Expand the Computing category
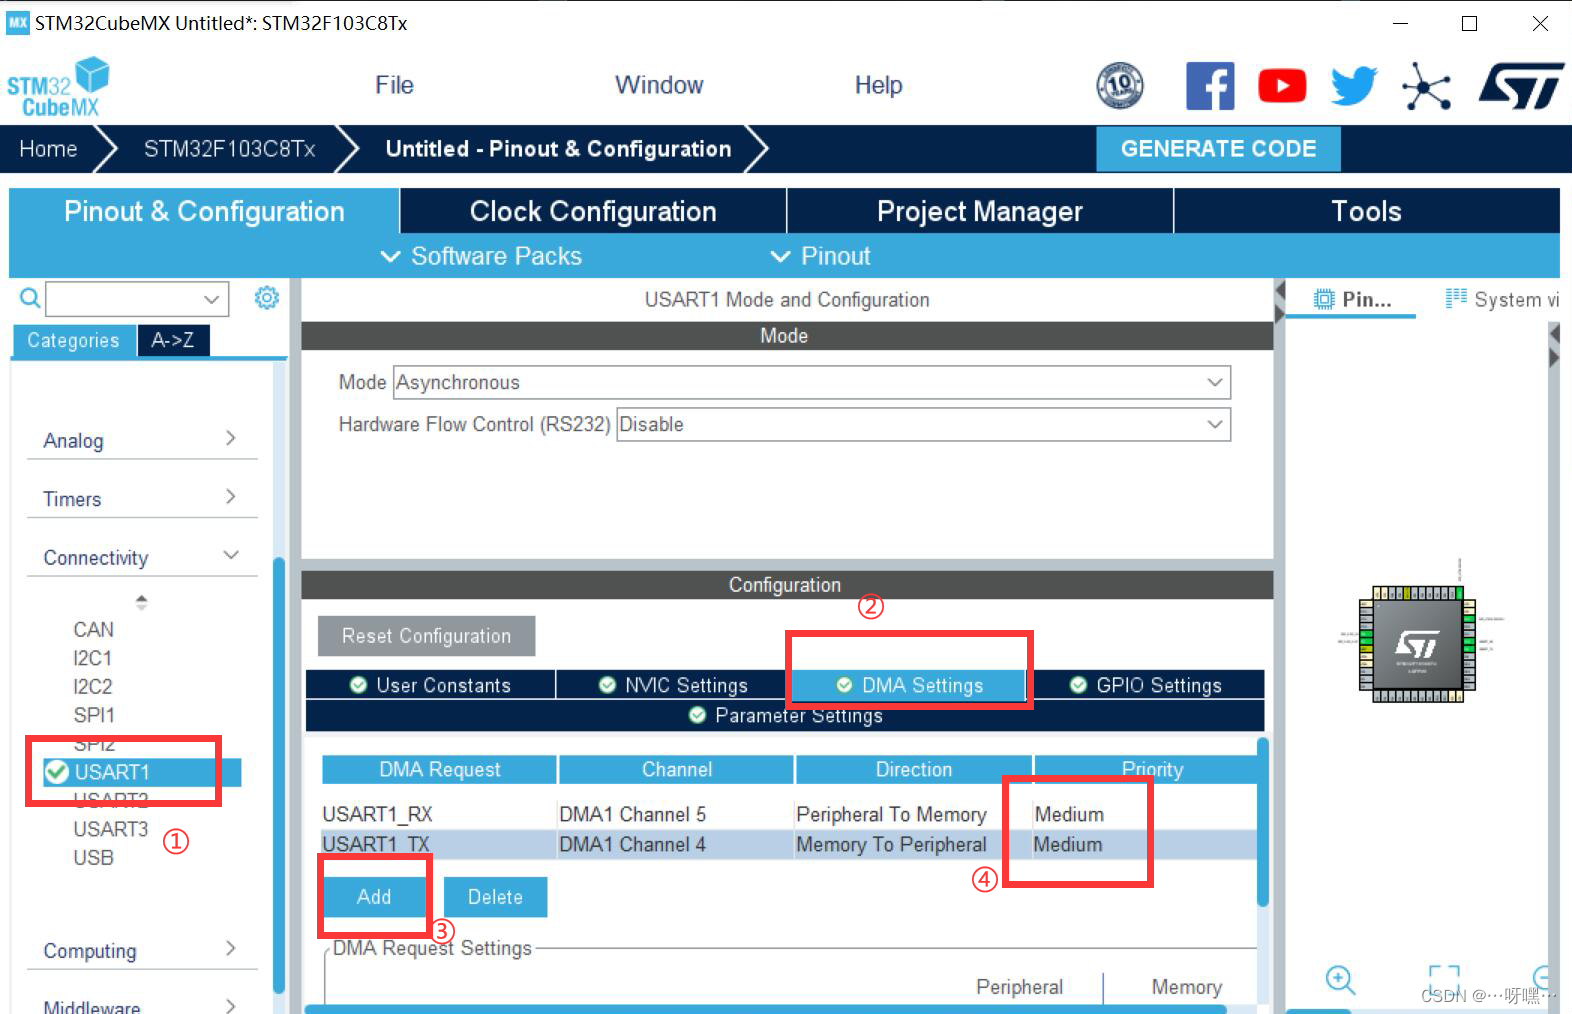 141,950
